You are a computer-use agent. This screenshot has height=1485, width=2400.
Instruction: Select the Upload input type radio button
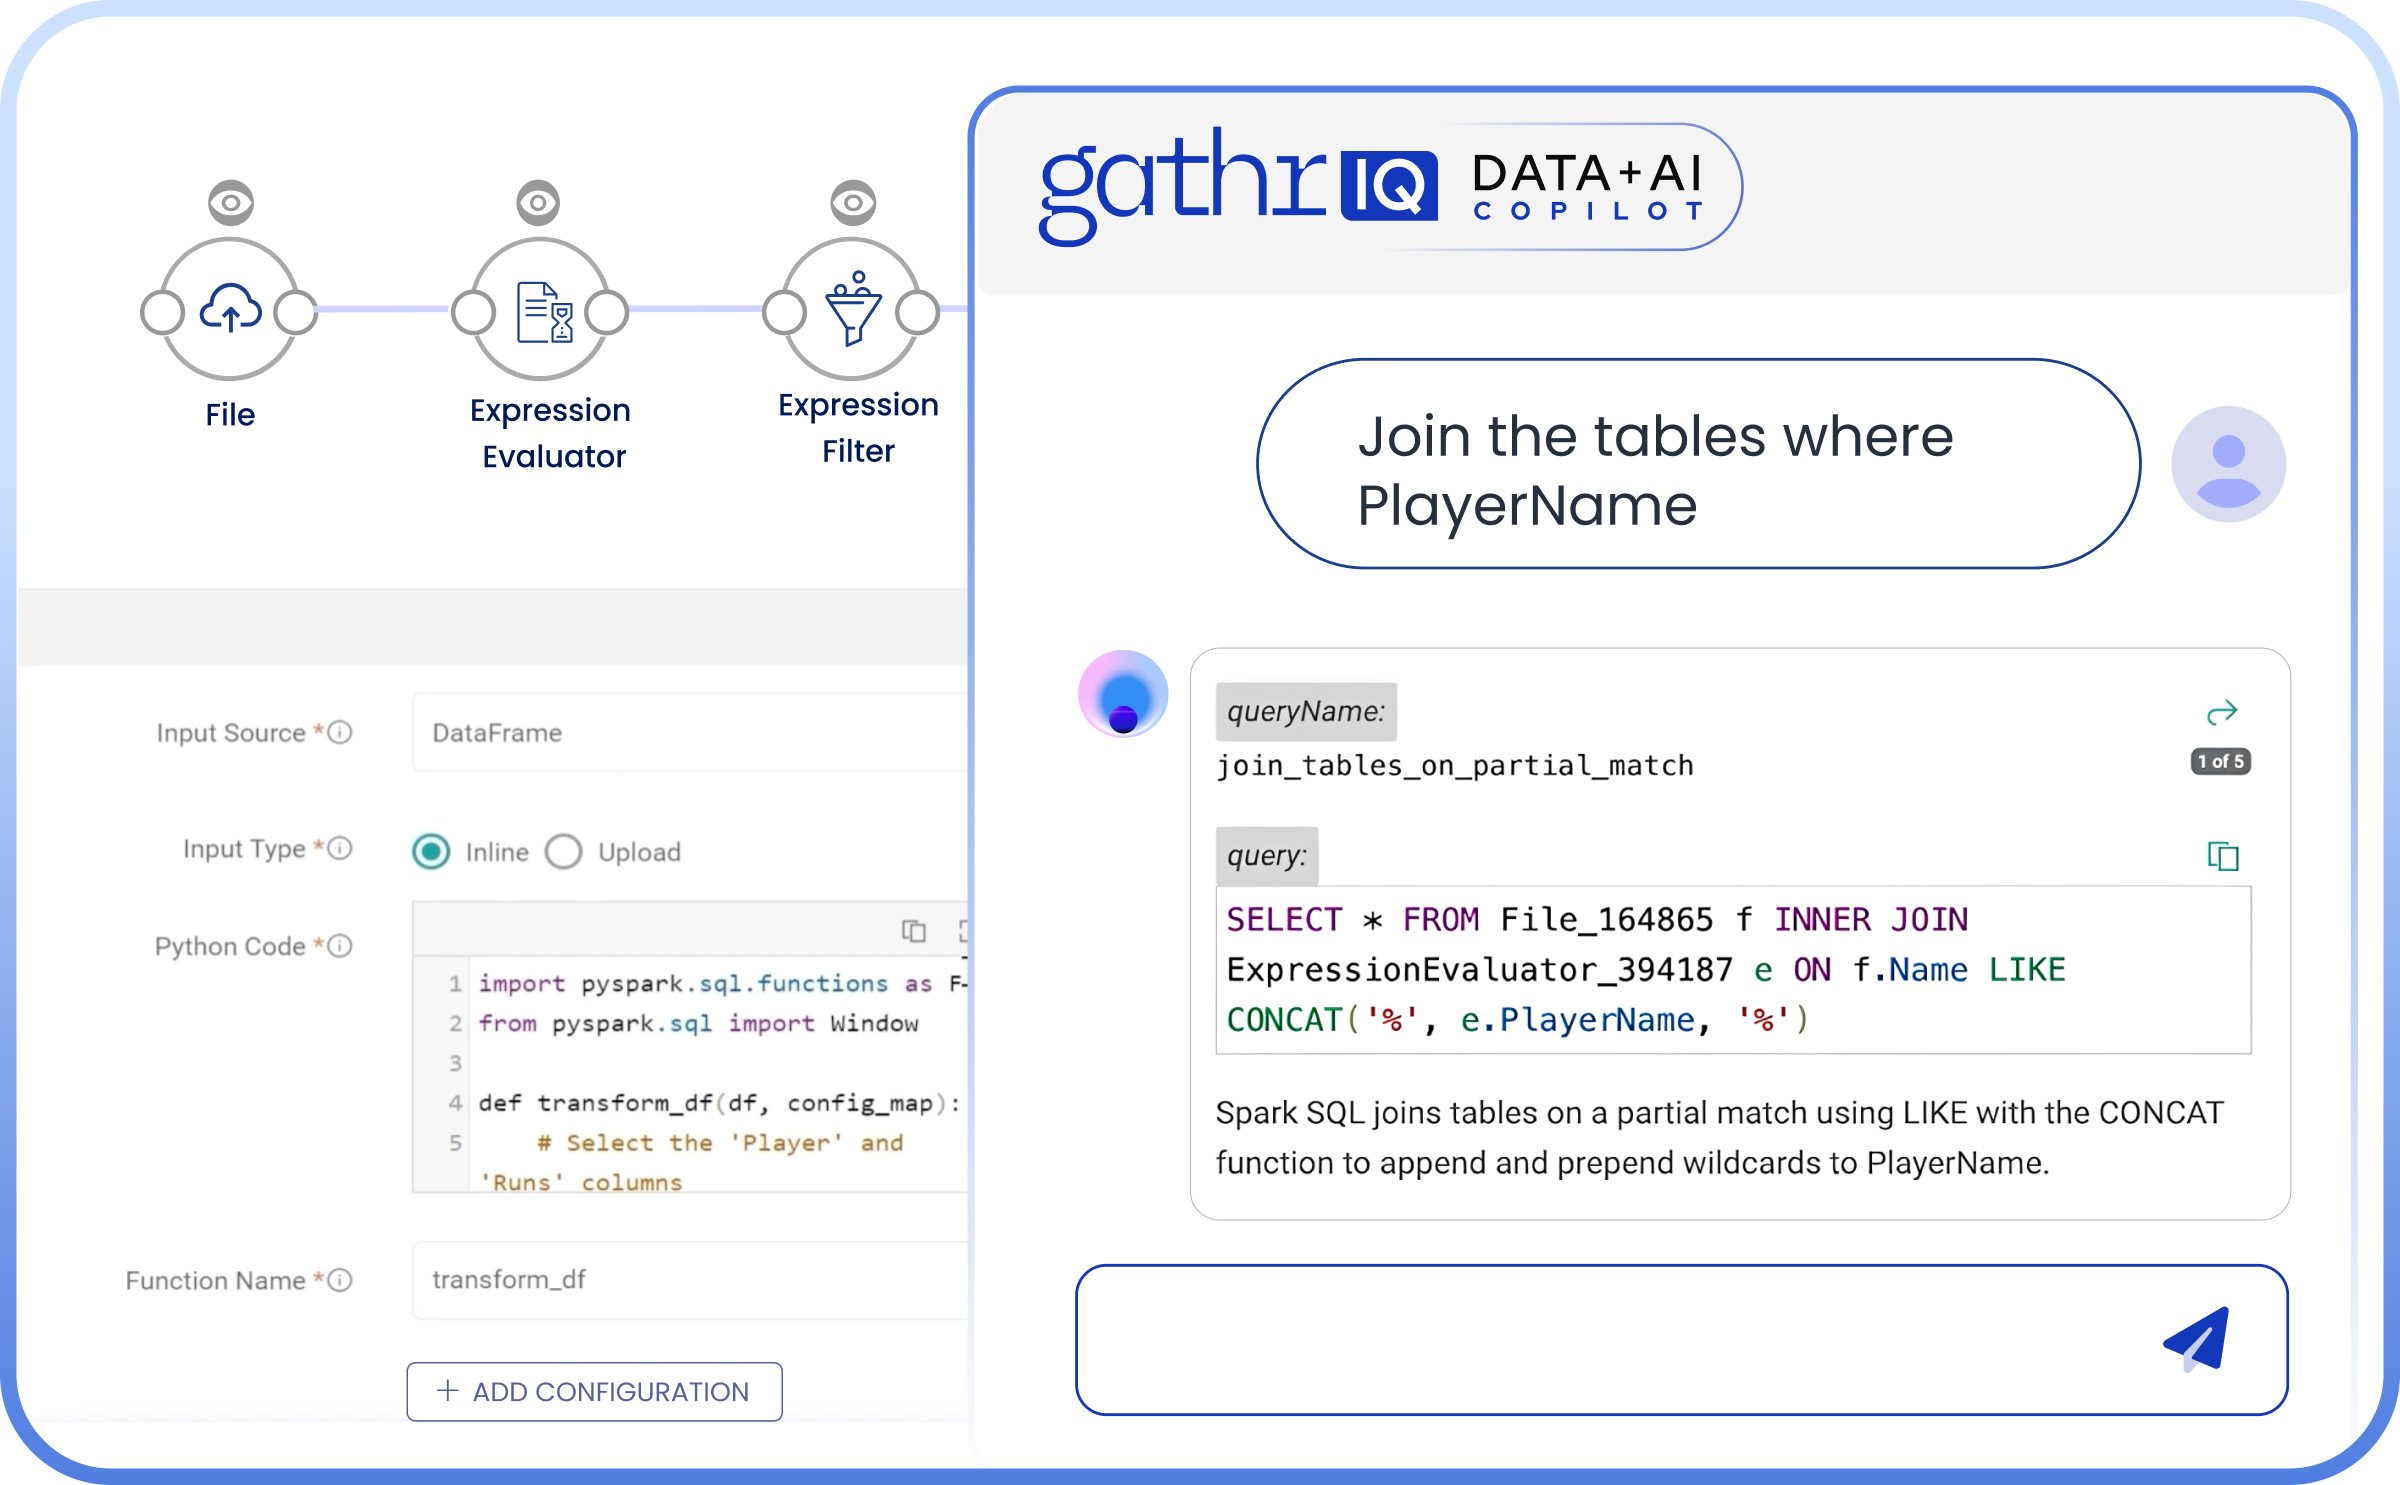(565, 852)
